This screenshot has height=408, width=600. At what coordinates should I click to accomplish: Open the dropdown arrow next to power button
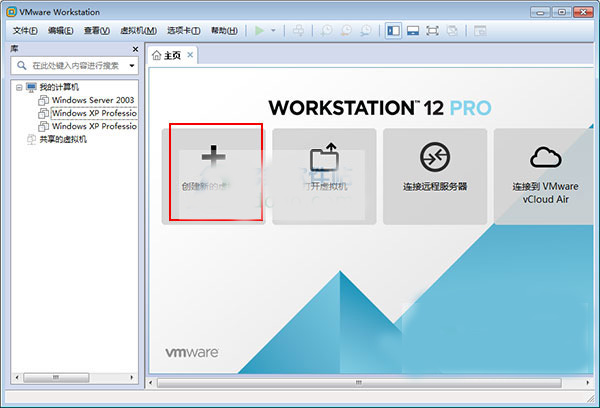point(273,31)
